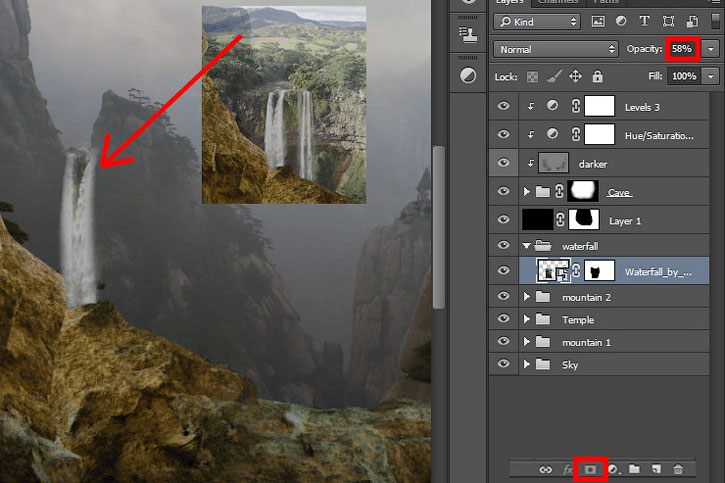725x483 pixels.
Task: Open the Adjustments panel icon
Action: (x=468, y=75)
